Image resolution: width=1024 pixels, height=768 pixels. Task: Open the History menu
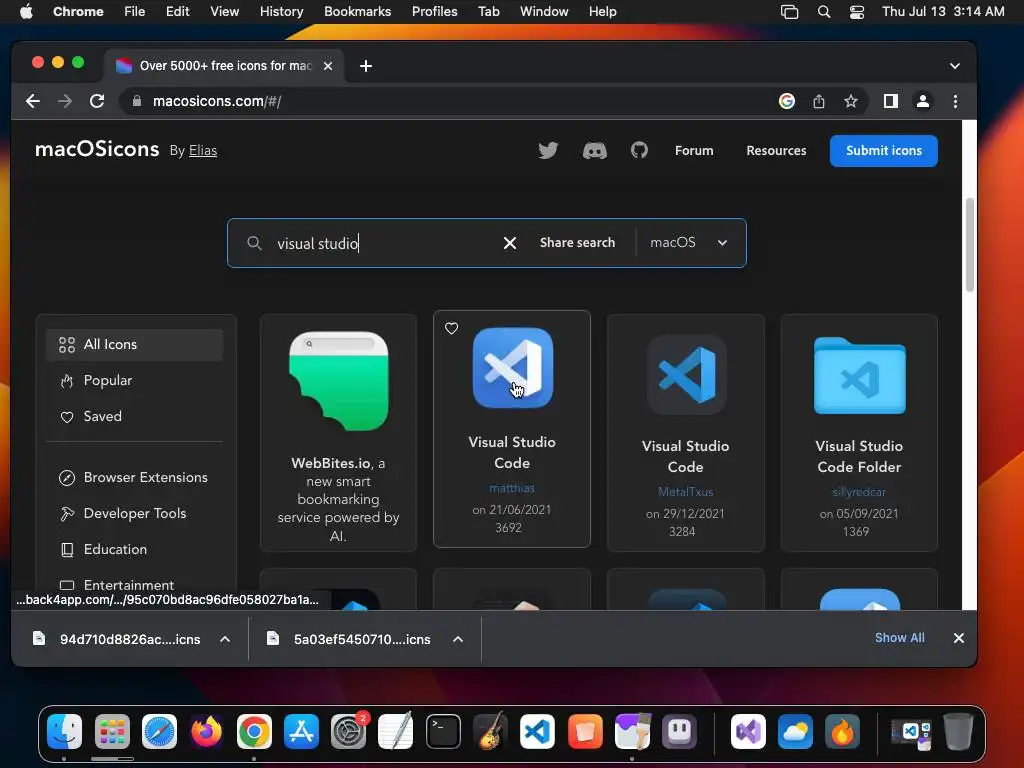click(x=281, y=12)
